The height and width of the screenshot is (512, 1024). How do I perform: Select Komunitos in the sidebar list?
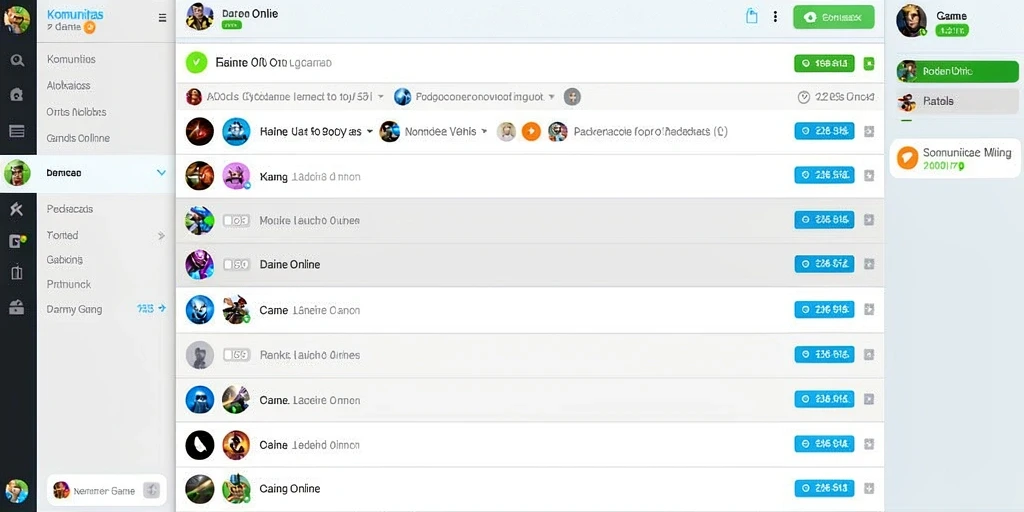coord(71,59)
